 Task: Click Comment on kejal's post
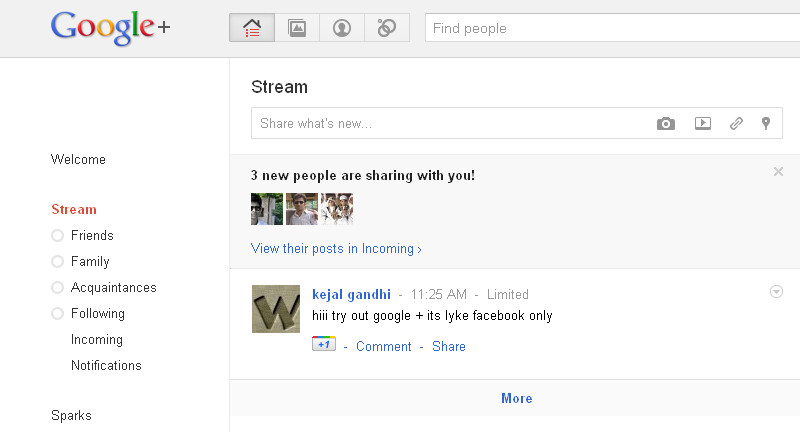[x=384, y=346]
